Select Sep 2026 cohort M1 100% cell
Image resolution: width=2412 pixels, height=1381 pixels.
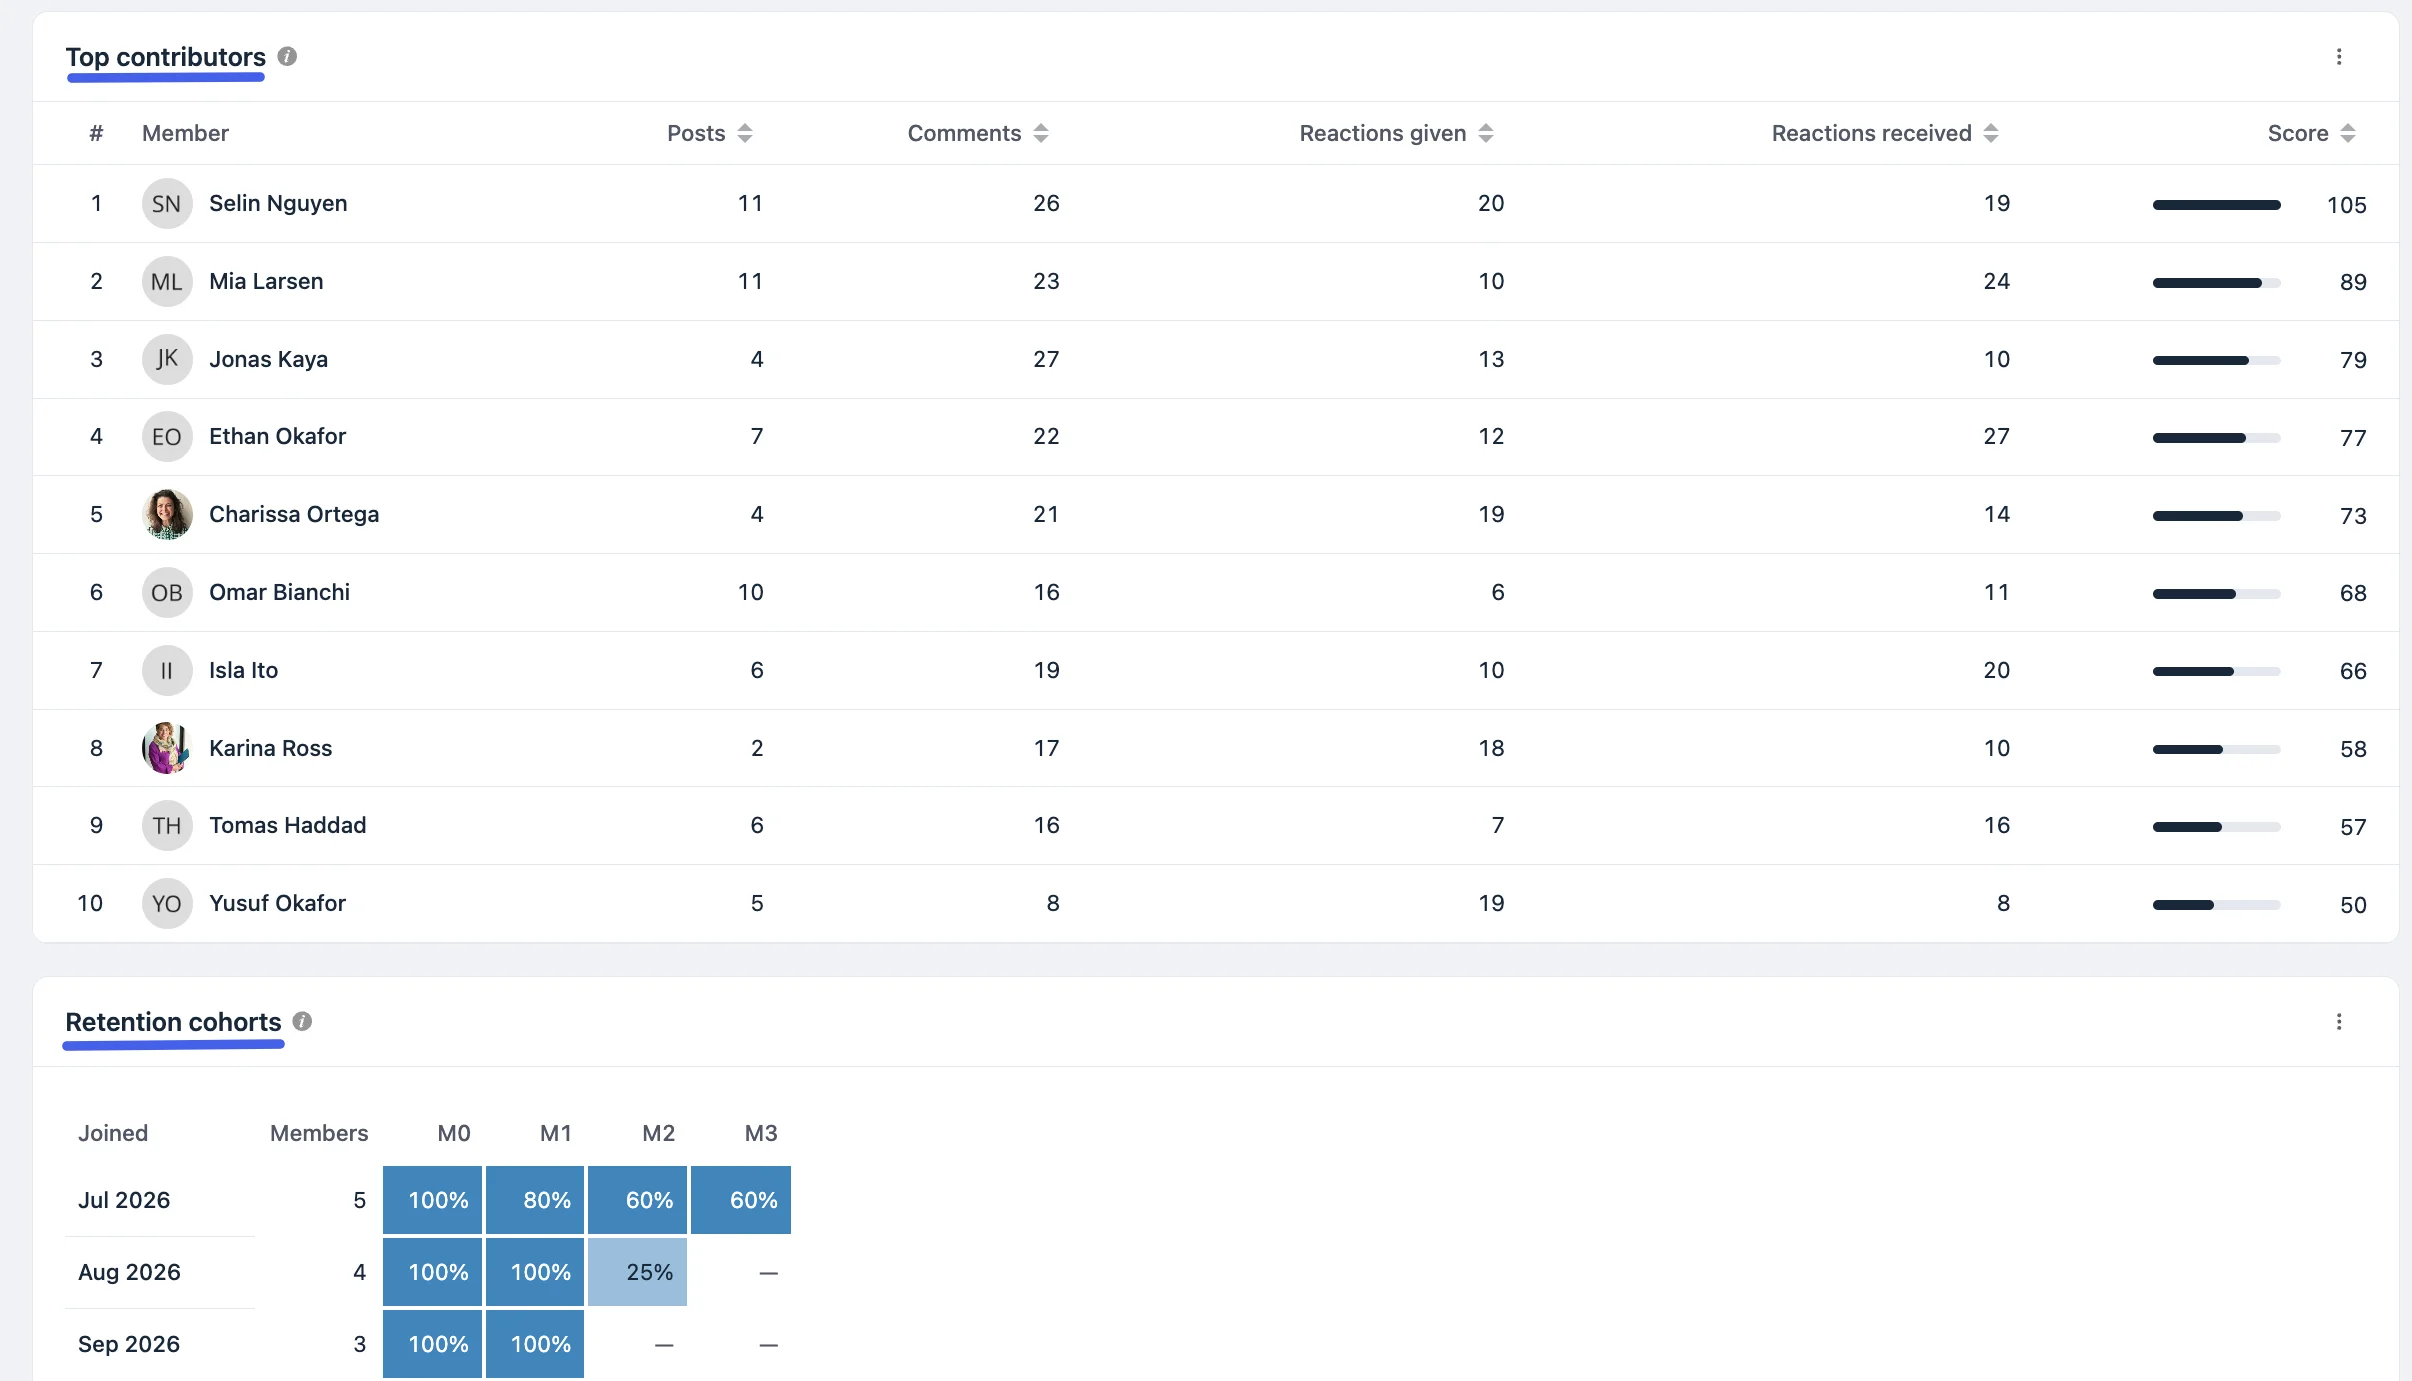(535, 1344)
